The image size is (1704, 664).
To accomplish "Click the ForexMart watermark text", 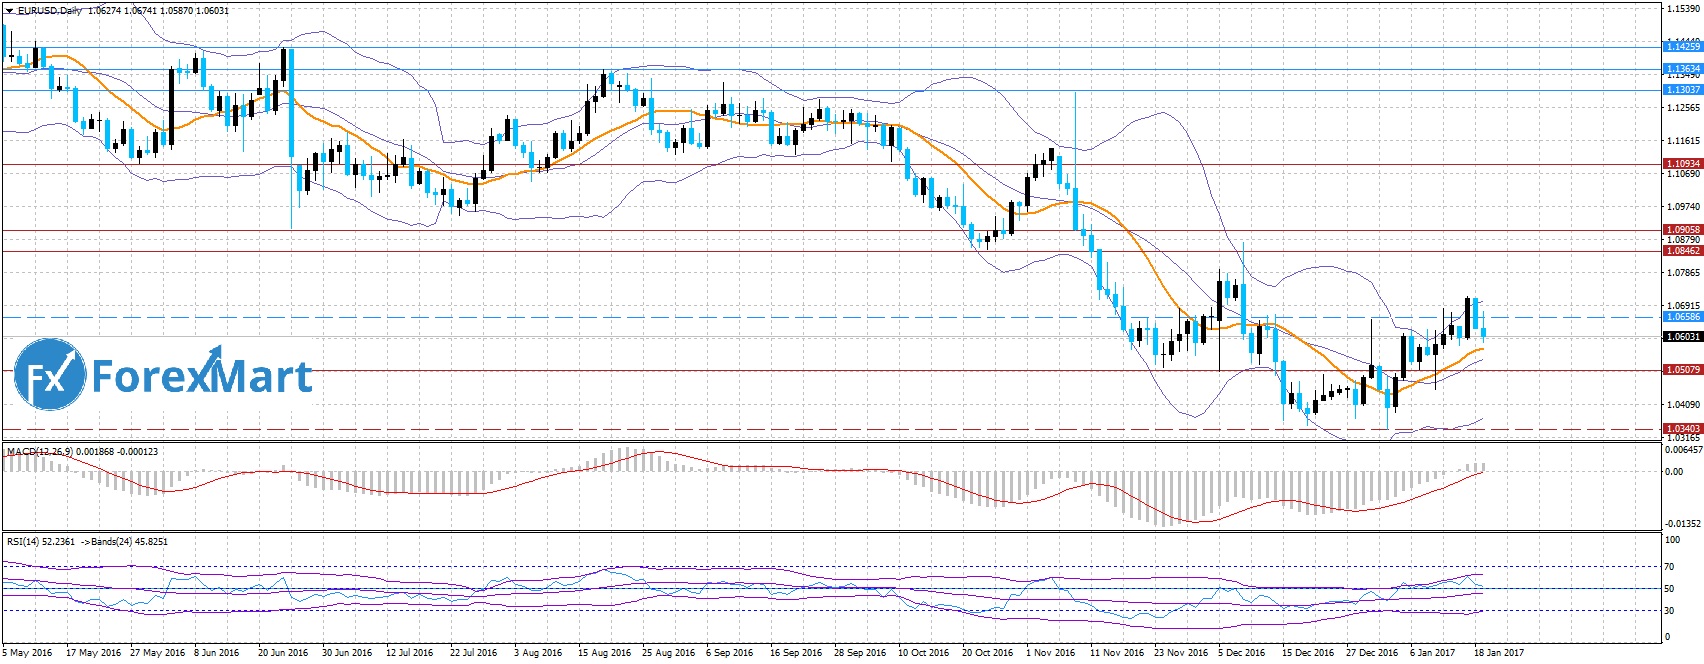I will click(x=202, y=376).
